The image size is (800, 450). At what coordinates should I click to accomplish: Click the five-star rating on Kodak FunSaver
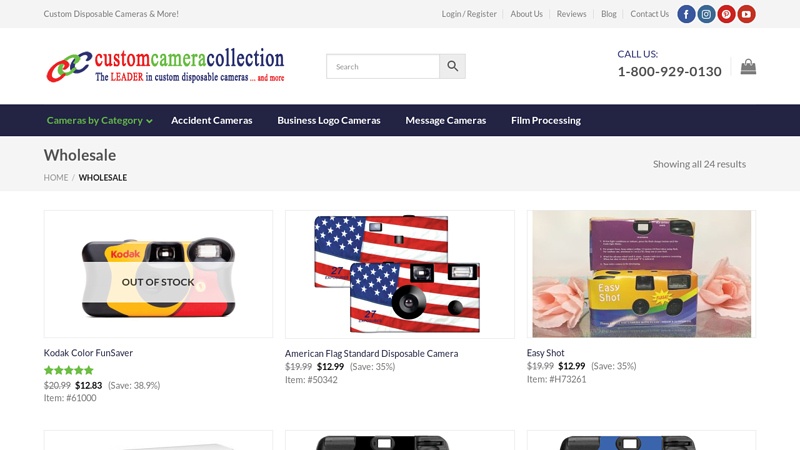pos(69,370)
